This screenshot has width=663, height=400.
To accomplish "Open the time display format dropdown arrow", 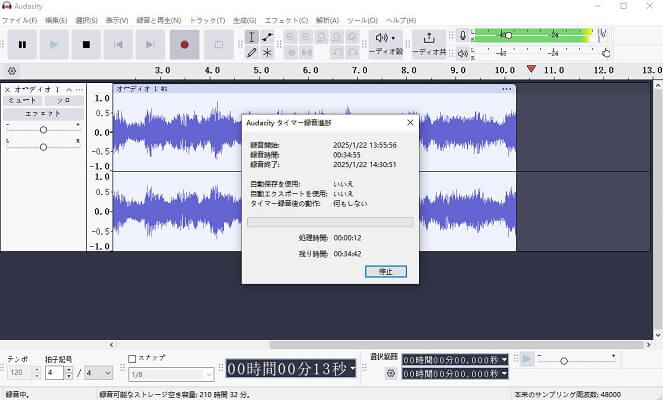I will (353, 369).
